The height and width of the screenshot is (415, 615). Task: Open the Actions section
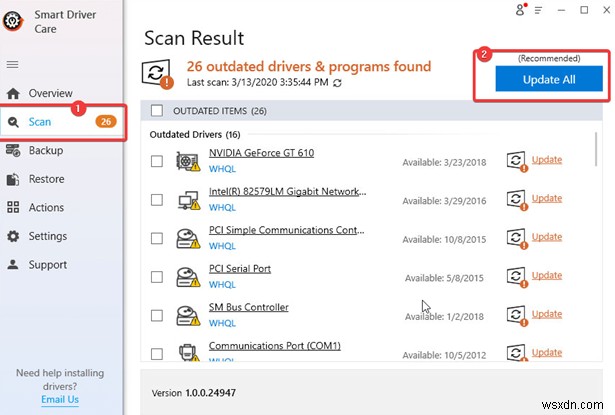(x=46, y=208)
